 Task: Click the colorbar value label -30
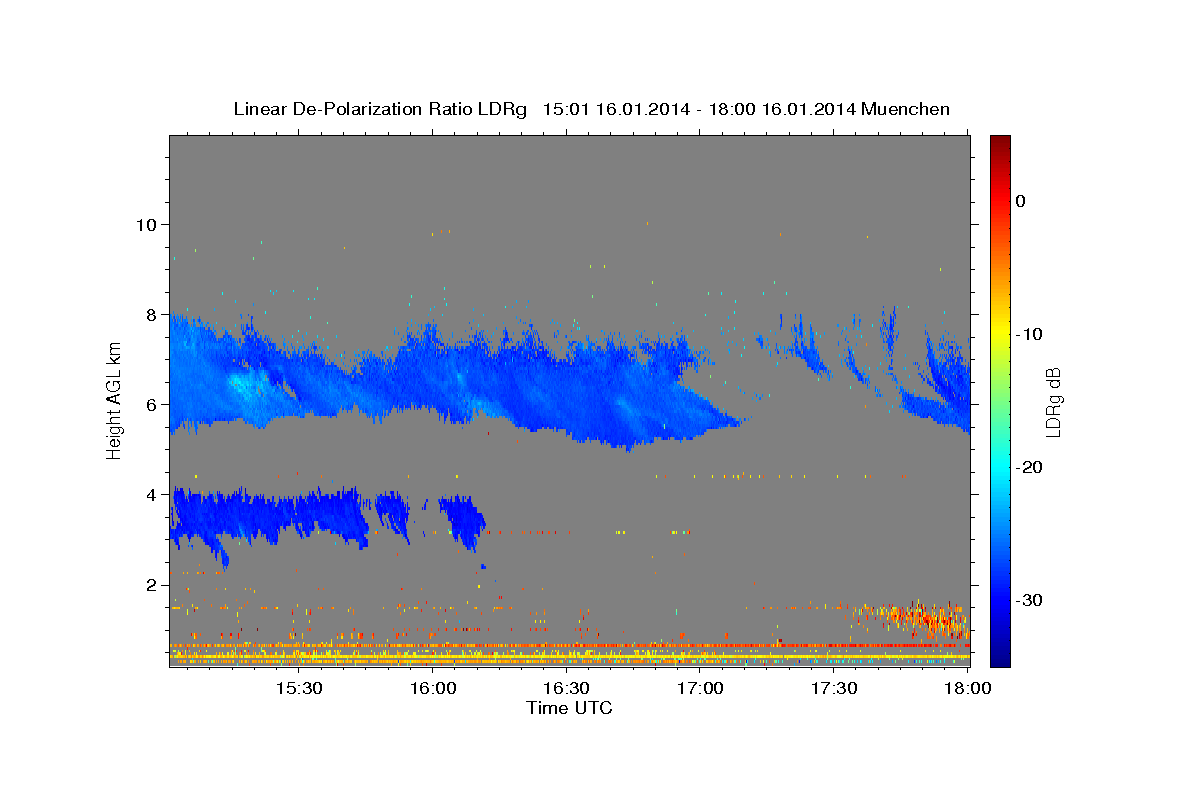point(1029,600)
